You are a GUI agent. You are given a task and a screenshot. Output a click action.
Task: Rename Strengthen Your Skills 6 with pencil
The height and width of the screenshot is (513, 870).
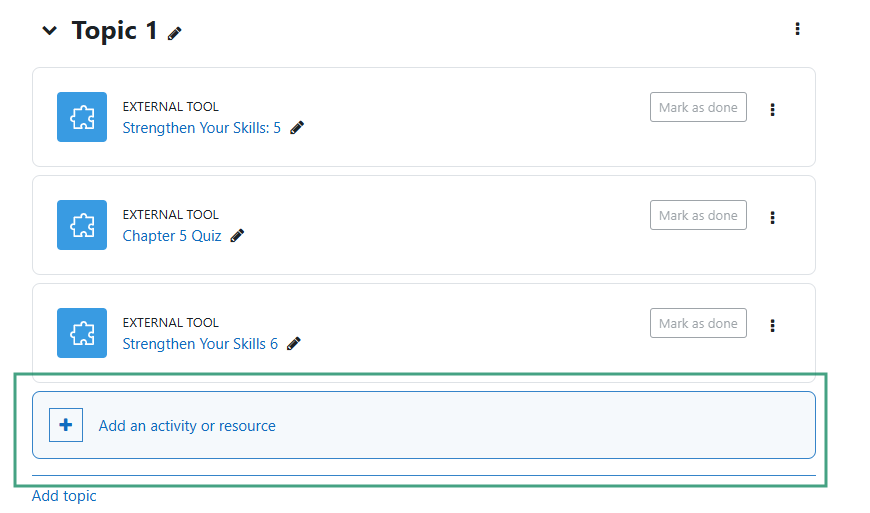click(294, 344)
